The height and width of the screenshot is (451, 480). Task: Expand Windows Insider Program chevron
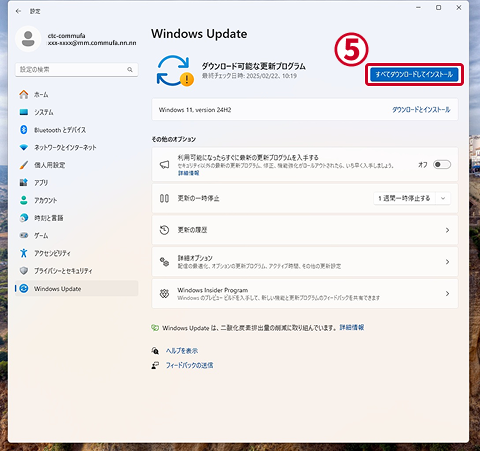click(x=447, y=294)
